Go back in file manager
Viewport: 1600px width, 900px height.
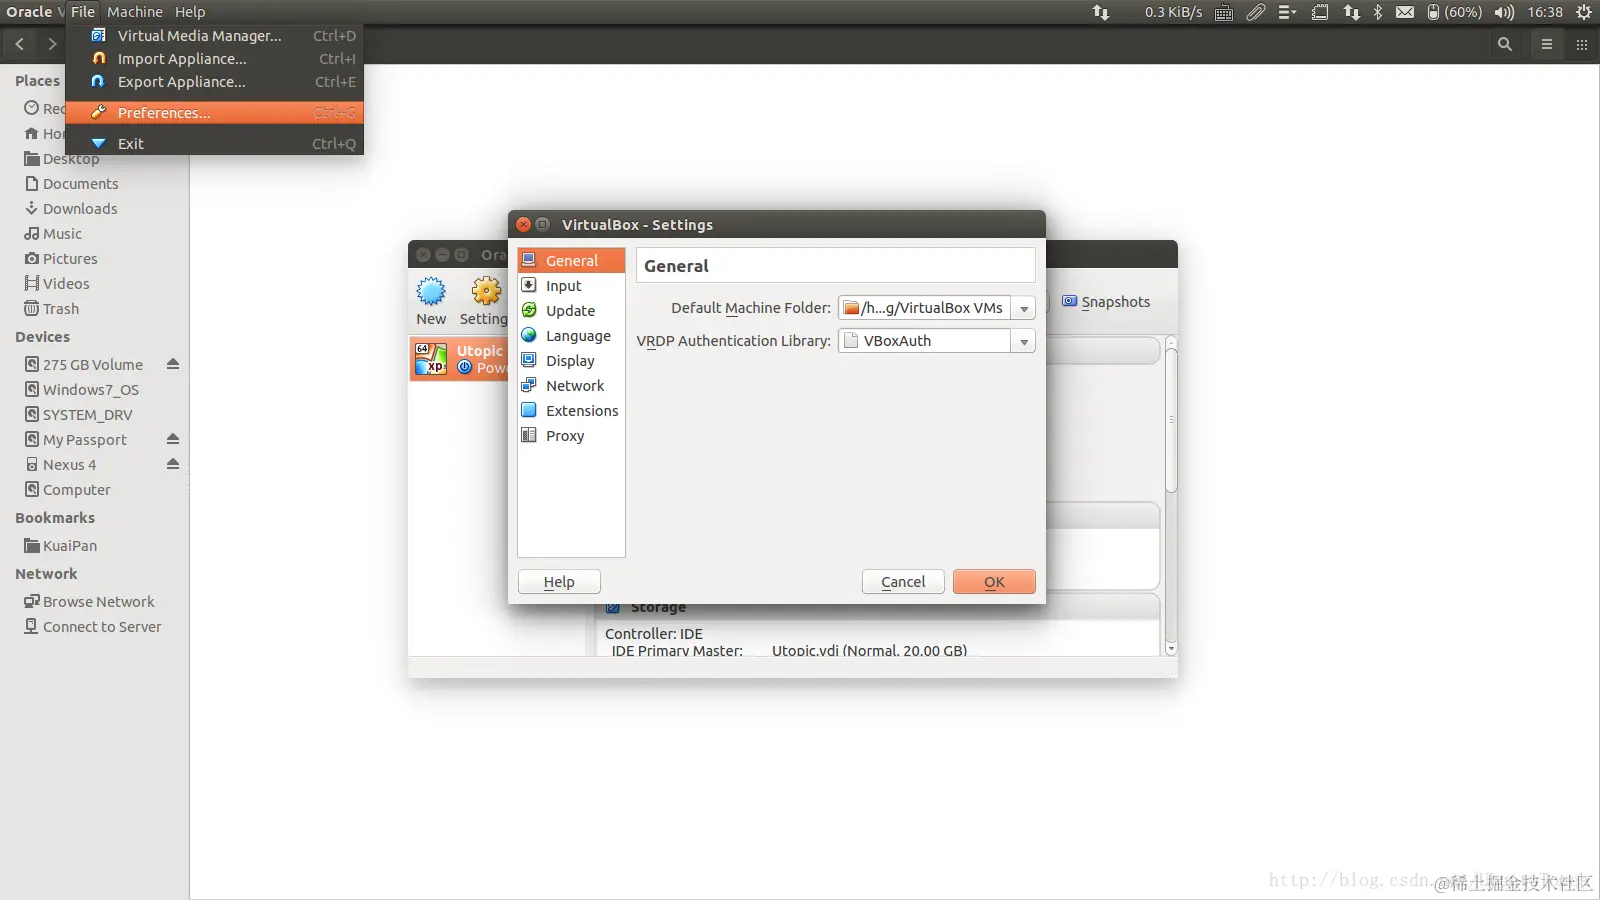pyautogui.click(x=19, y=44)
